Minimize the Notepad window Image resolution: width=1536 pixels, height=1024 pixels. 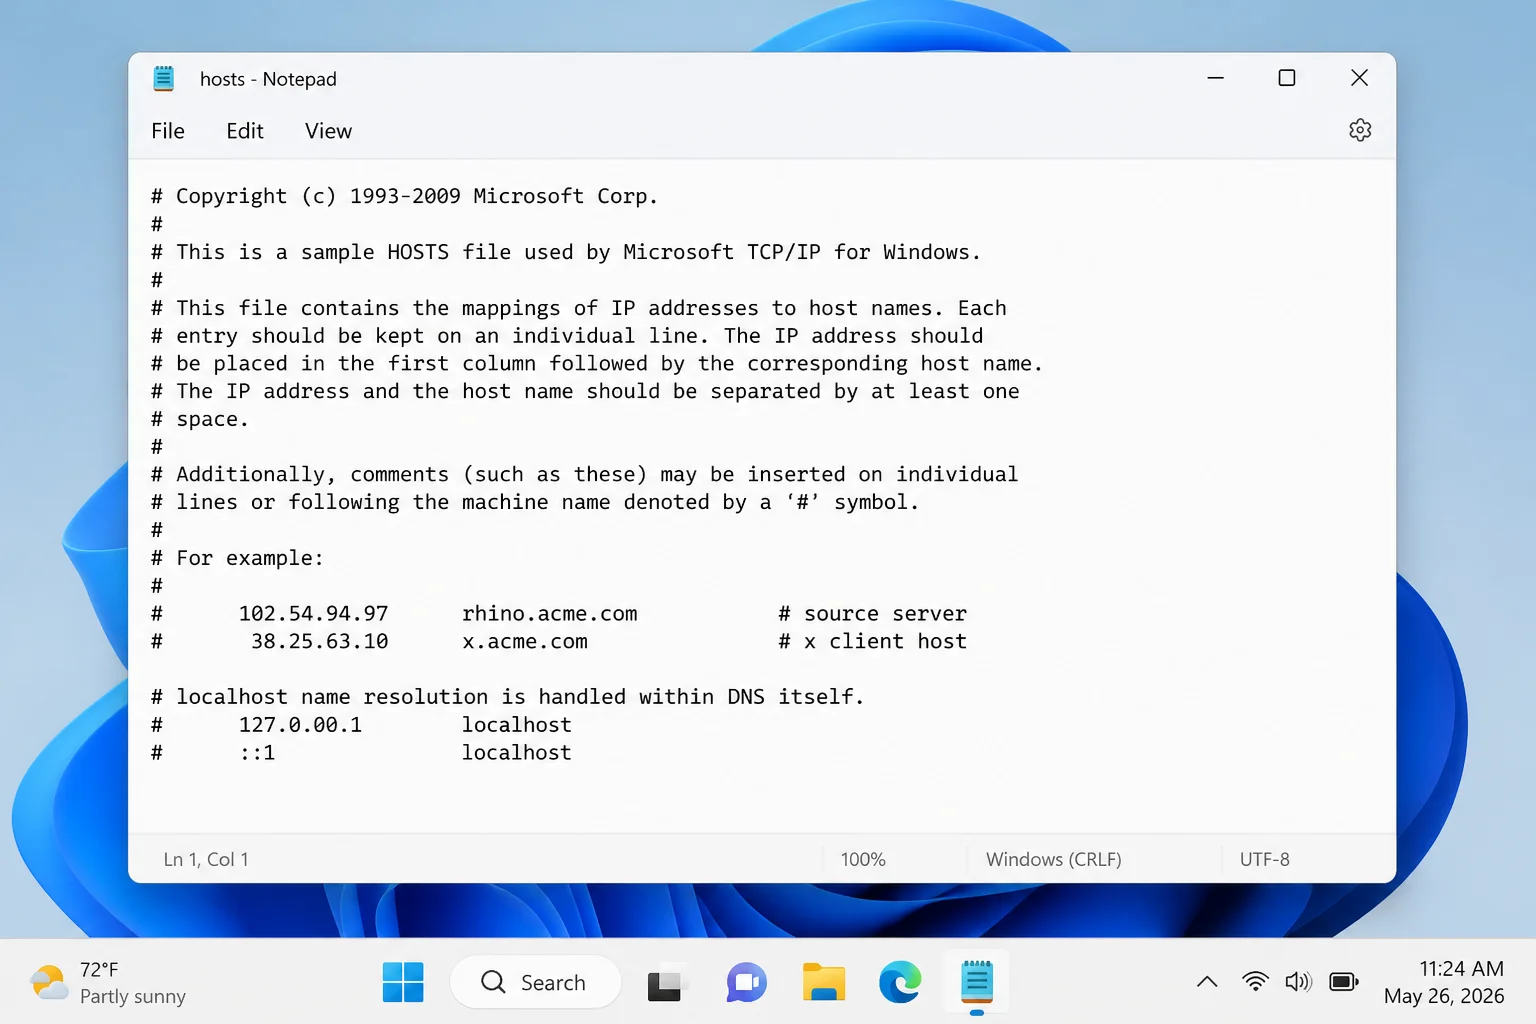coord(1215,78)
